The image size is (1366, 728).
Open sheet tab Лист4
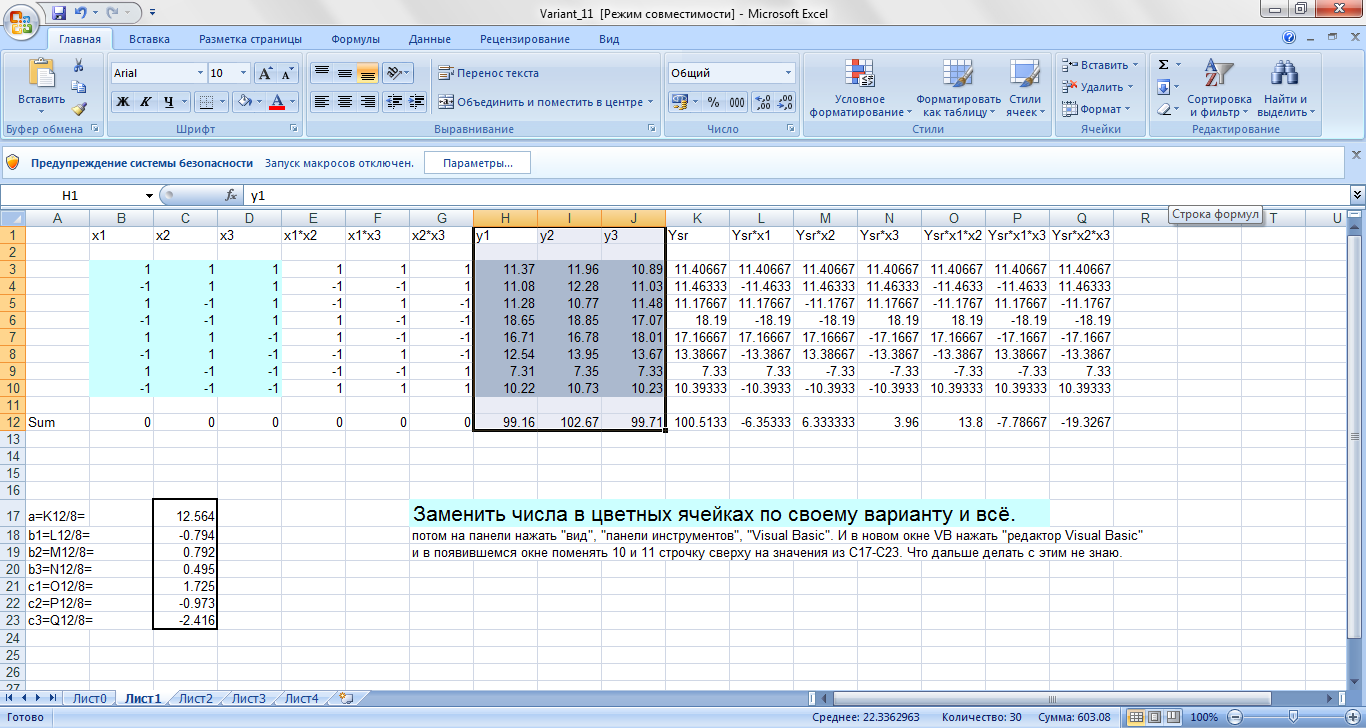[x=302, y=699]
